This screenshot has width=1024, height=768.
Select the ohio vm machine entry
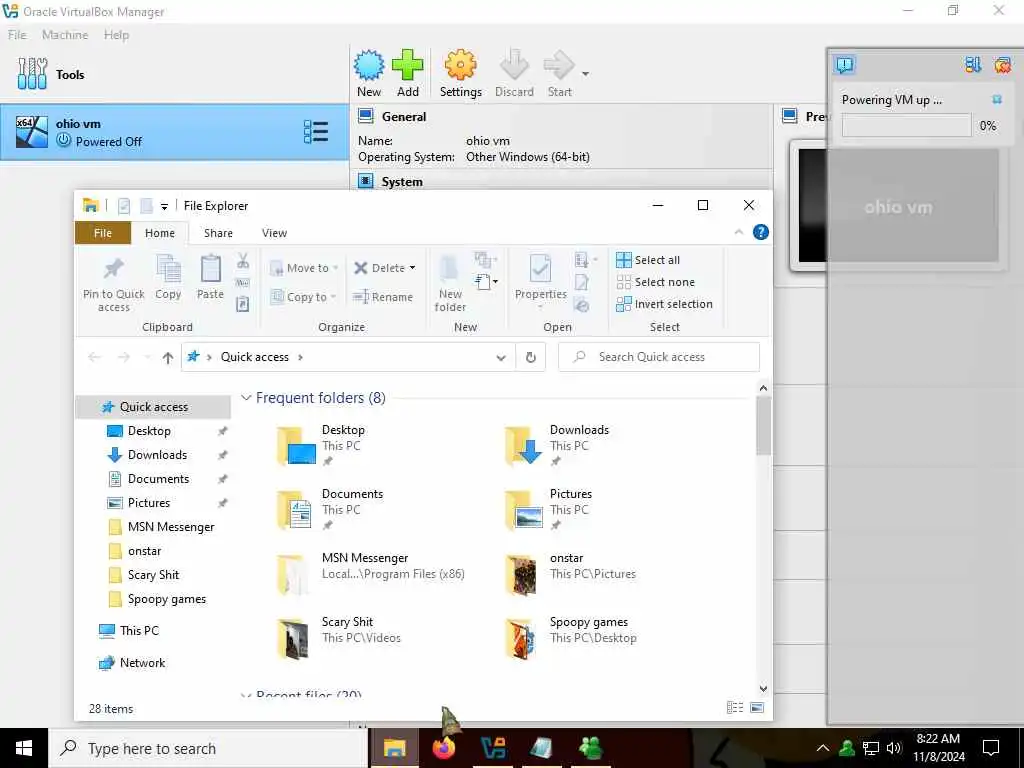point(174,132)
